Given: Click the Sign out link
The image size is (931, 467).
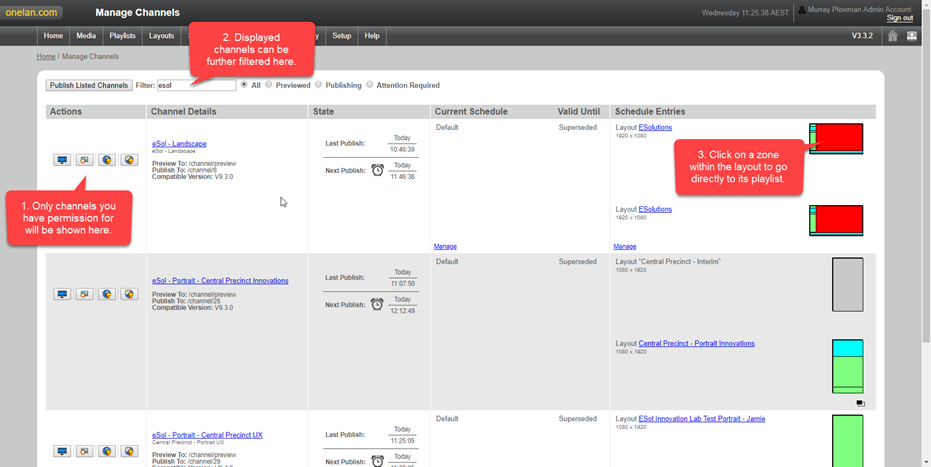Looking at the screenshot, I should coord(899,18).
